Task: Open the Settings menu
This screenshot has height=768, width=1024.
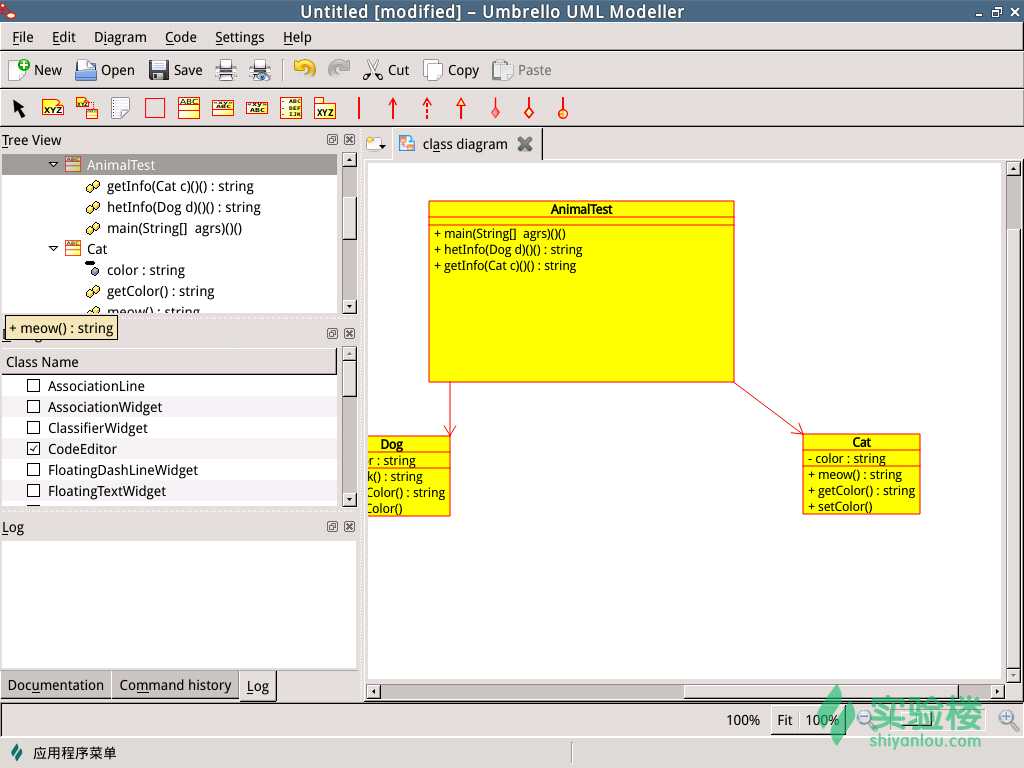Action: [x=240, y=37]
